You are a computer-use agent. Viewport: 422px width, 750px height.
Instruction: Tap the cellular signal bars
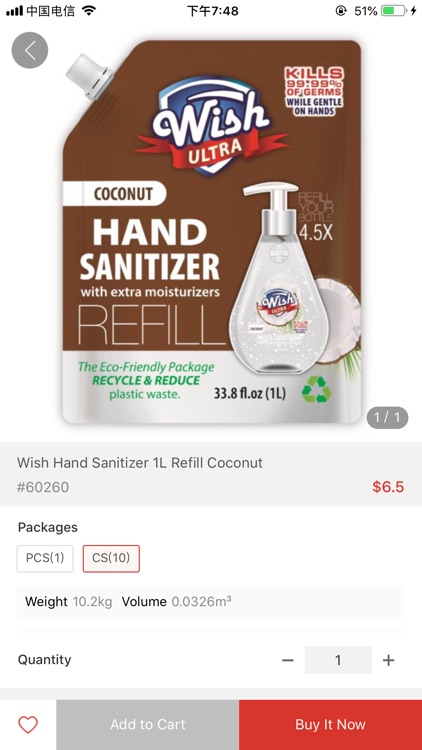tap(14, 11)
